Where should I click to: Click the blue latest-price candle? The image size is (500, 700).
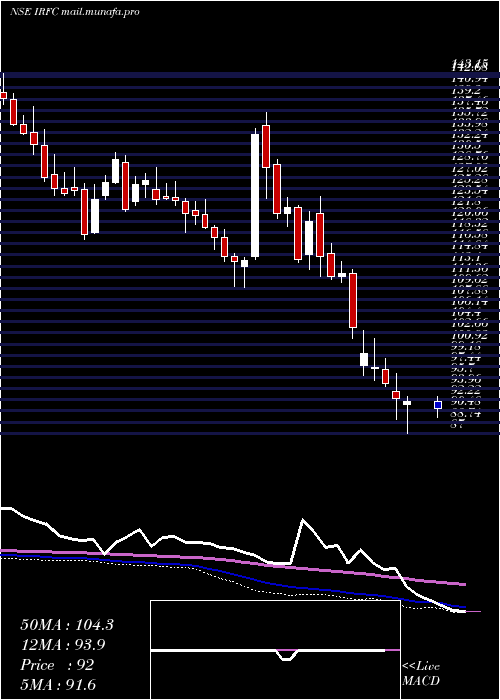[438, 405]
